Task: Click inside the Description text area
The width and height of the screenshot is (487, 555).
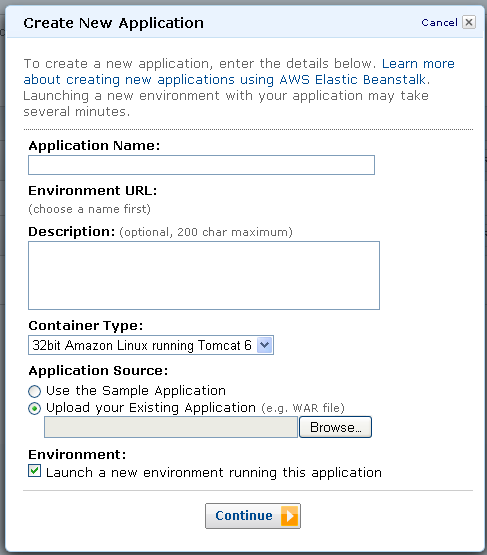Action: pyautogui.click(x=204, y=275)
